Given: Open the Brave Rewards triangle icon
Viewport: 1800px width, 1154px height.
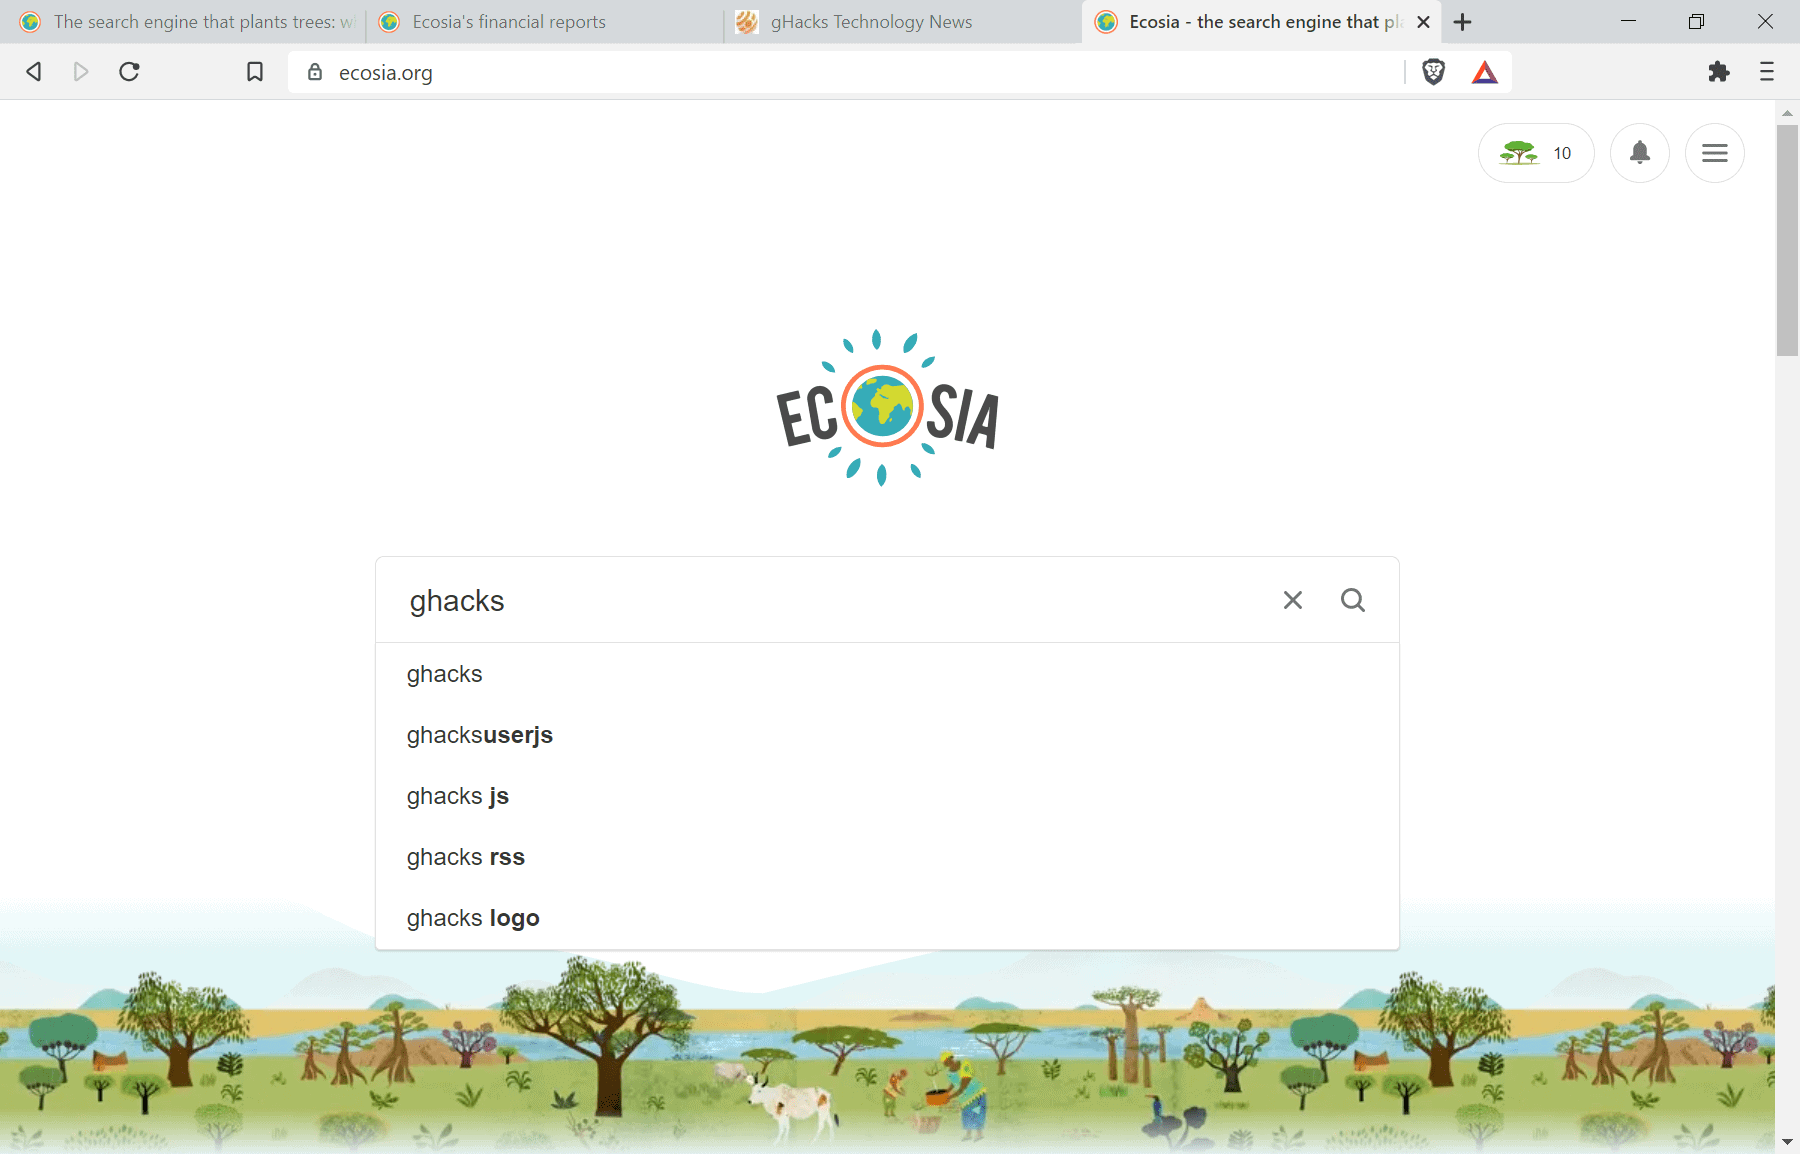Looking at the screenshot, I should (x=1485, y=72).
